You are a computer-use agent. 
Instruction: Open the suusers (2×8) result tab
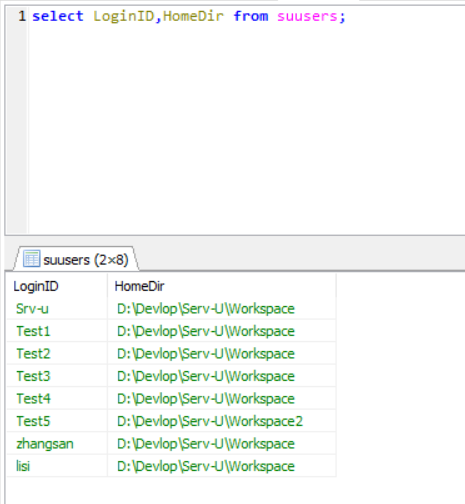[76, 259]
